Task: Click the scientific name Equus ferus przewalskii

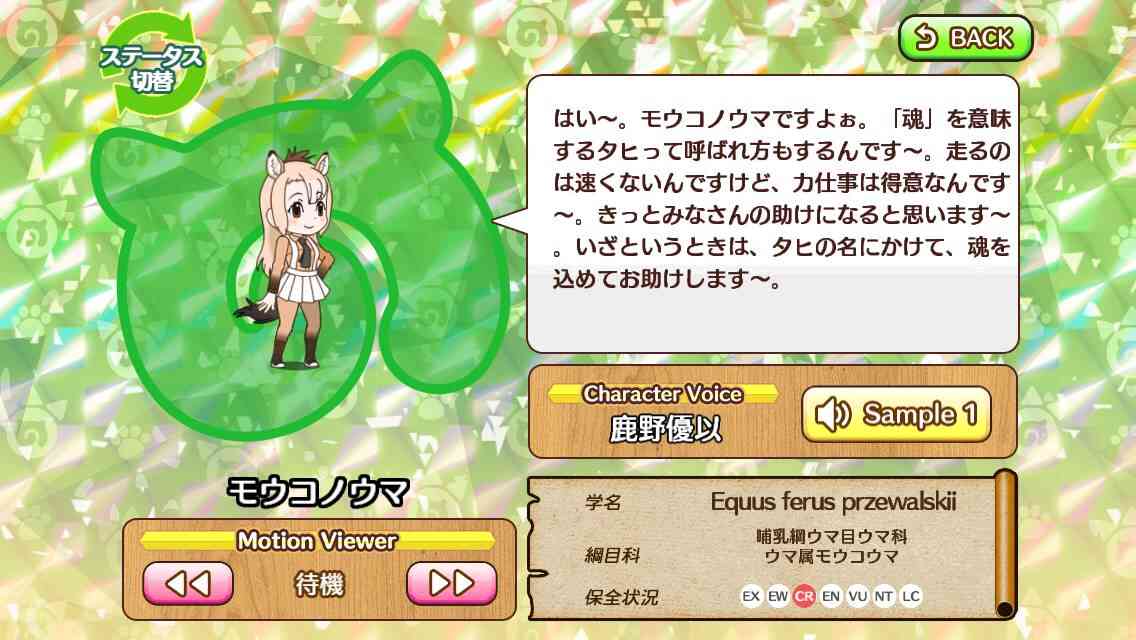Action: tap(833, 502)
